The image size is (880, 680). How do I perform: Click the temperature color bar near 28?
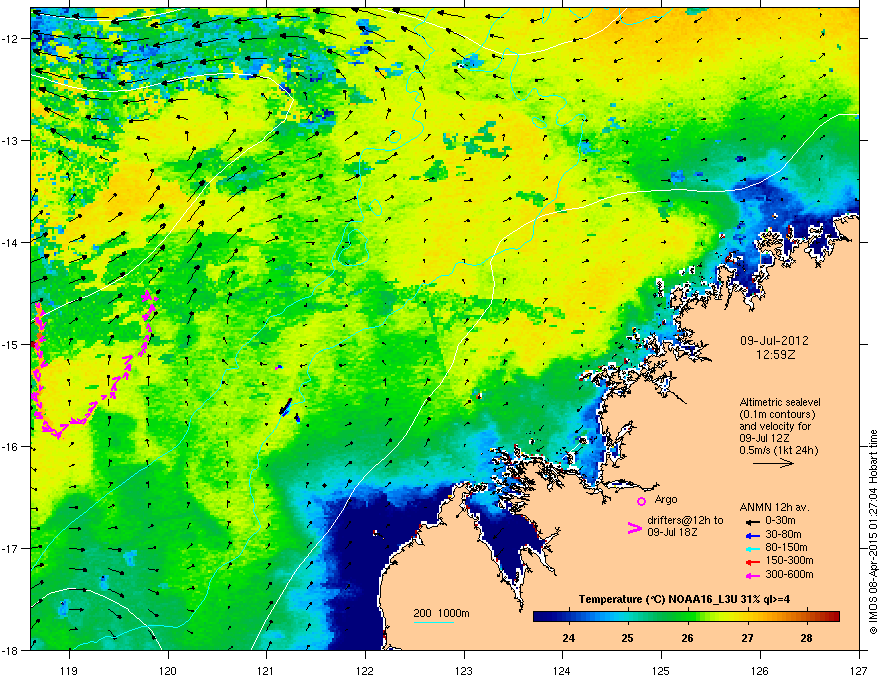[x=806, y=617]
